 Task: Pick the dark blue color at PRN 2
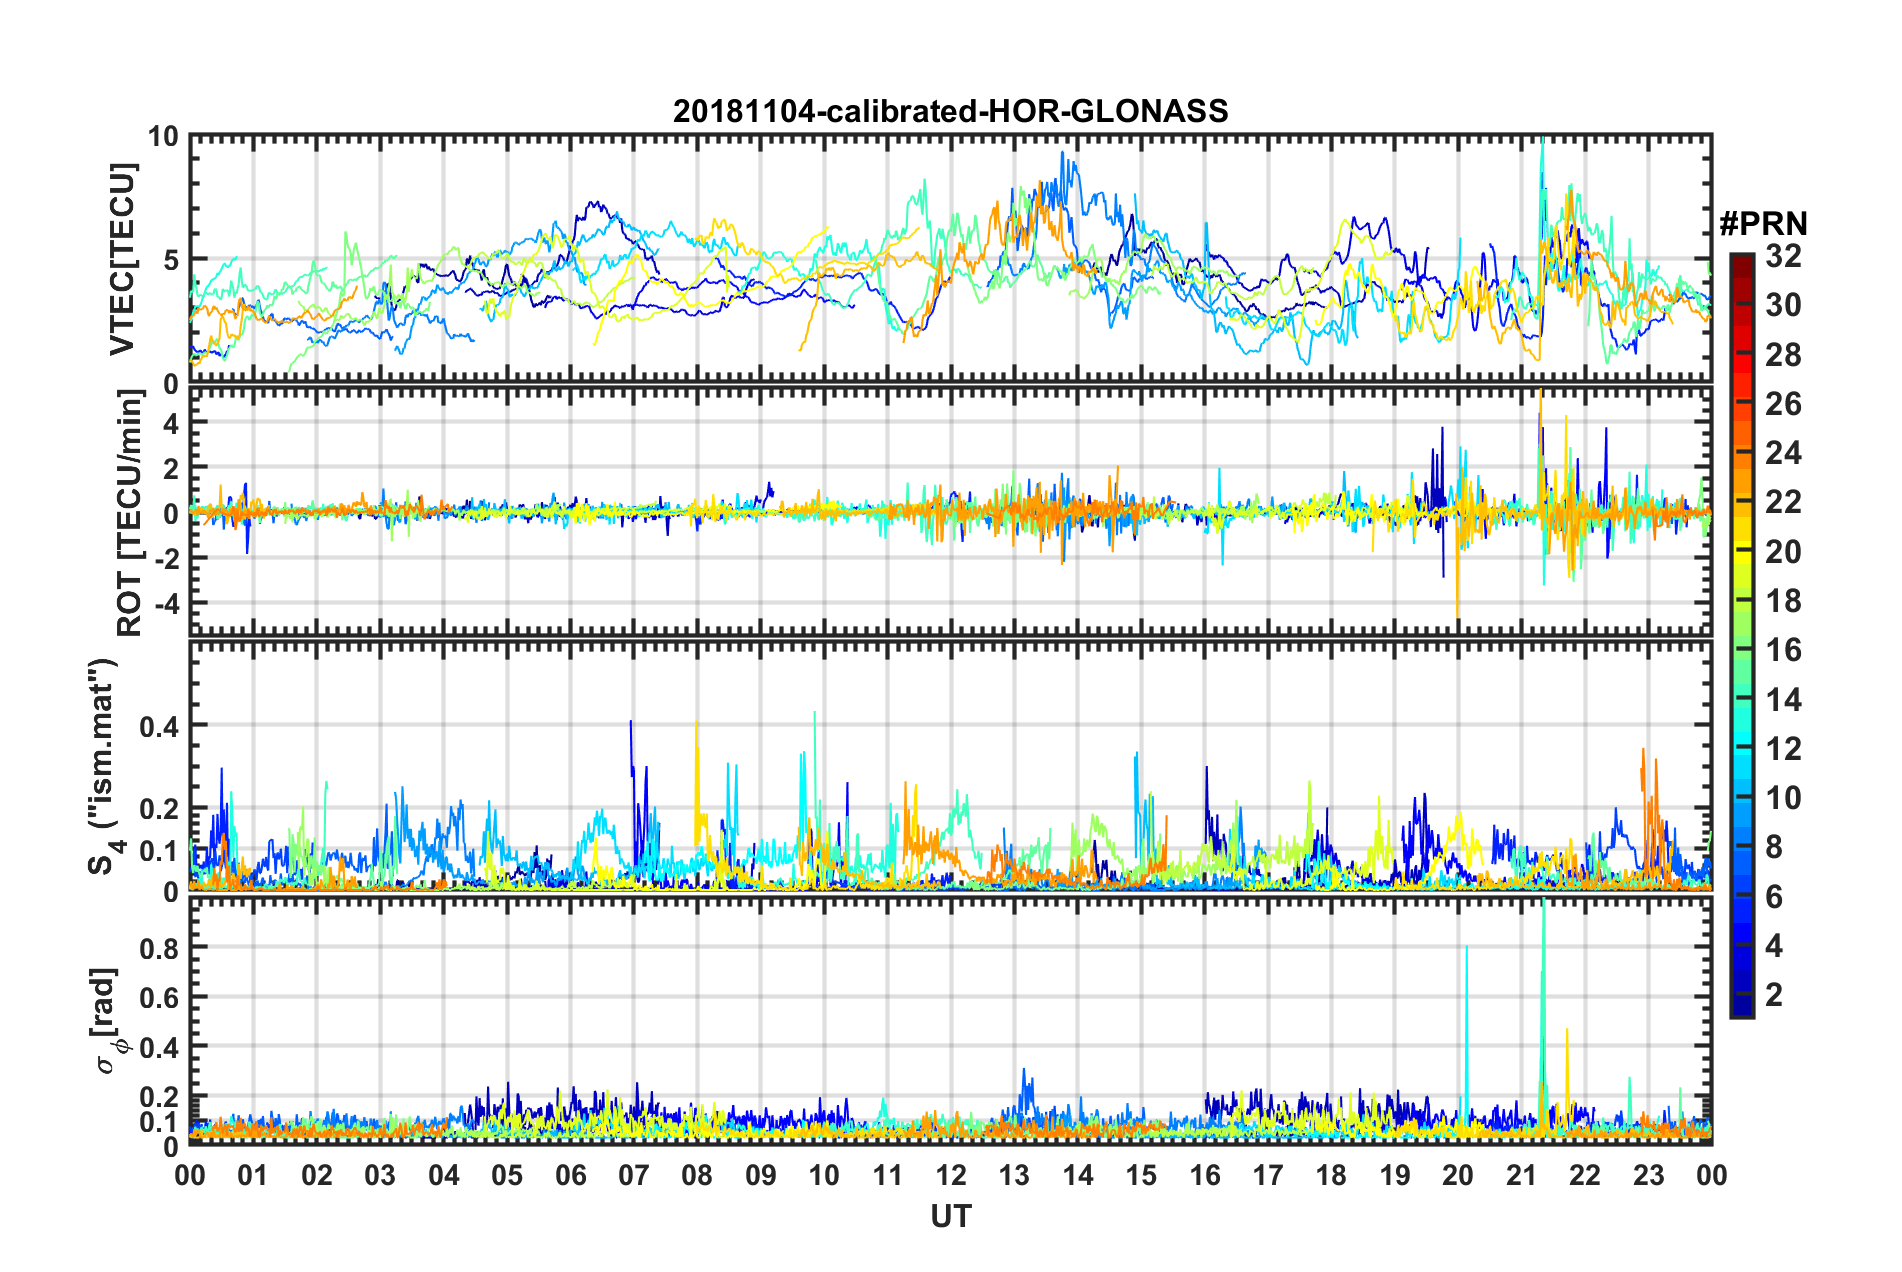tap(1741, 994)
